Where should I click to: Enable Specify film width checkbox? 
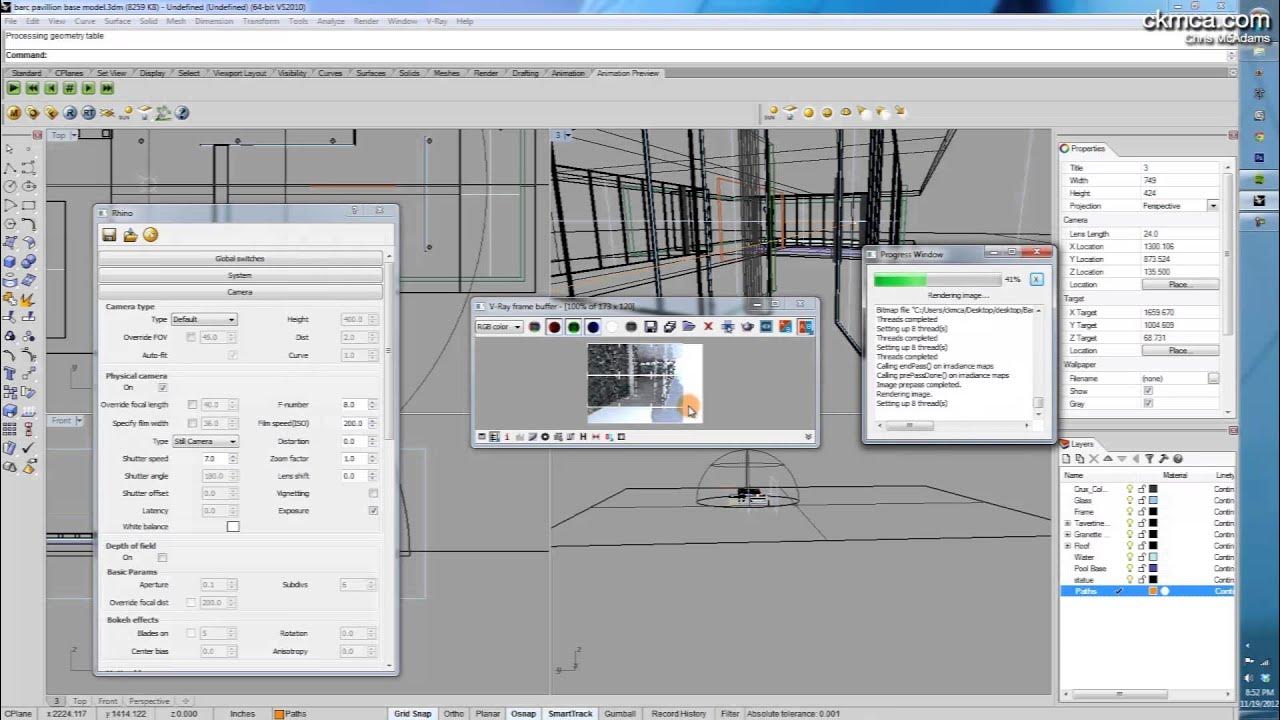point(191,423)
